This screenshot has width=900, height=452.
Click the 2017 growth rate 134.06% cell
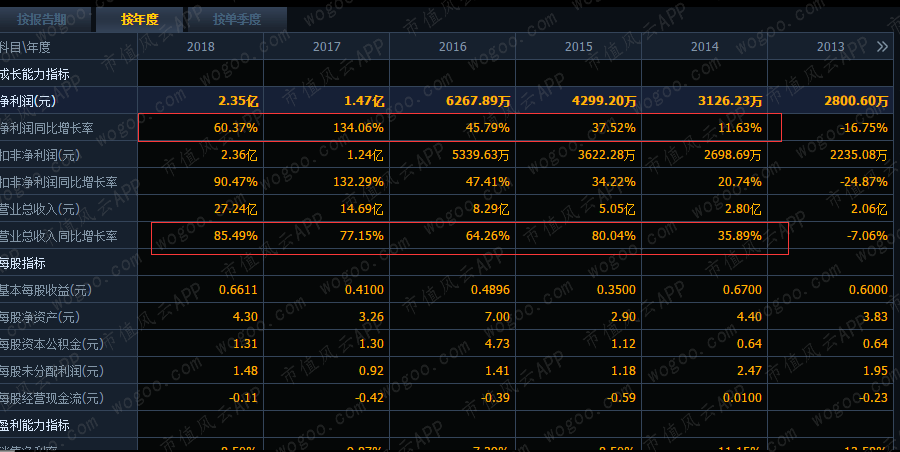click(x=358, y=128)
